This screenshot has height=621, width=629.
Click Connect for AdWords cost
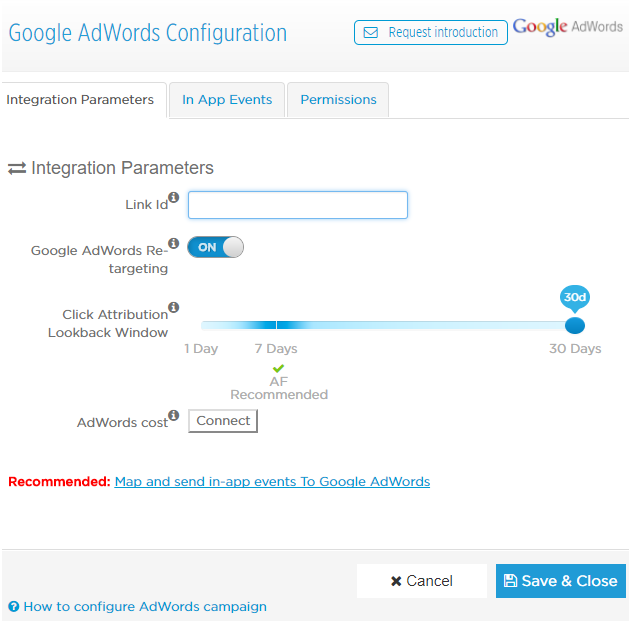pos(223,421)
